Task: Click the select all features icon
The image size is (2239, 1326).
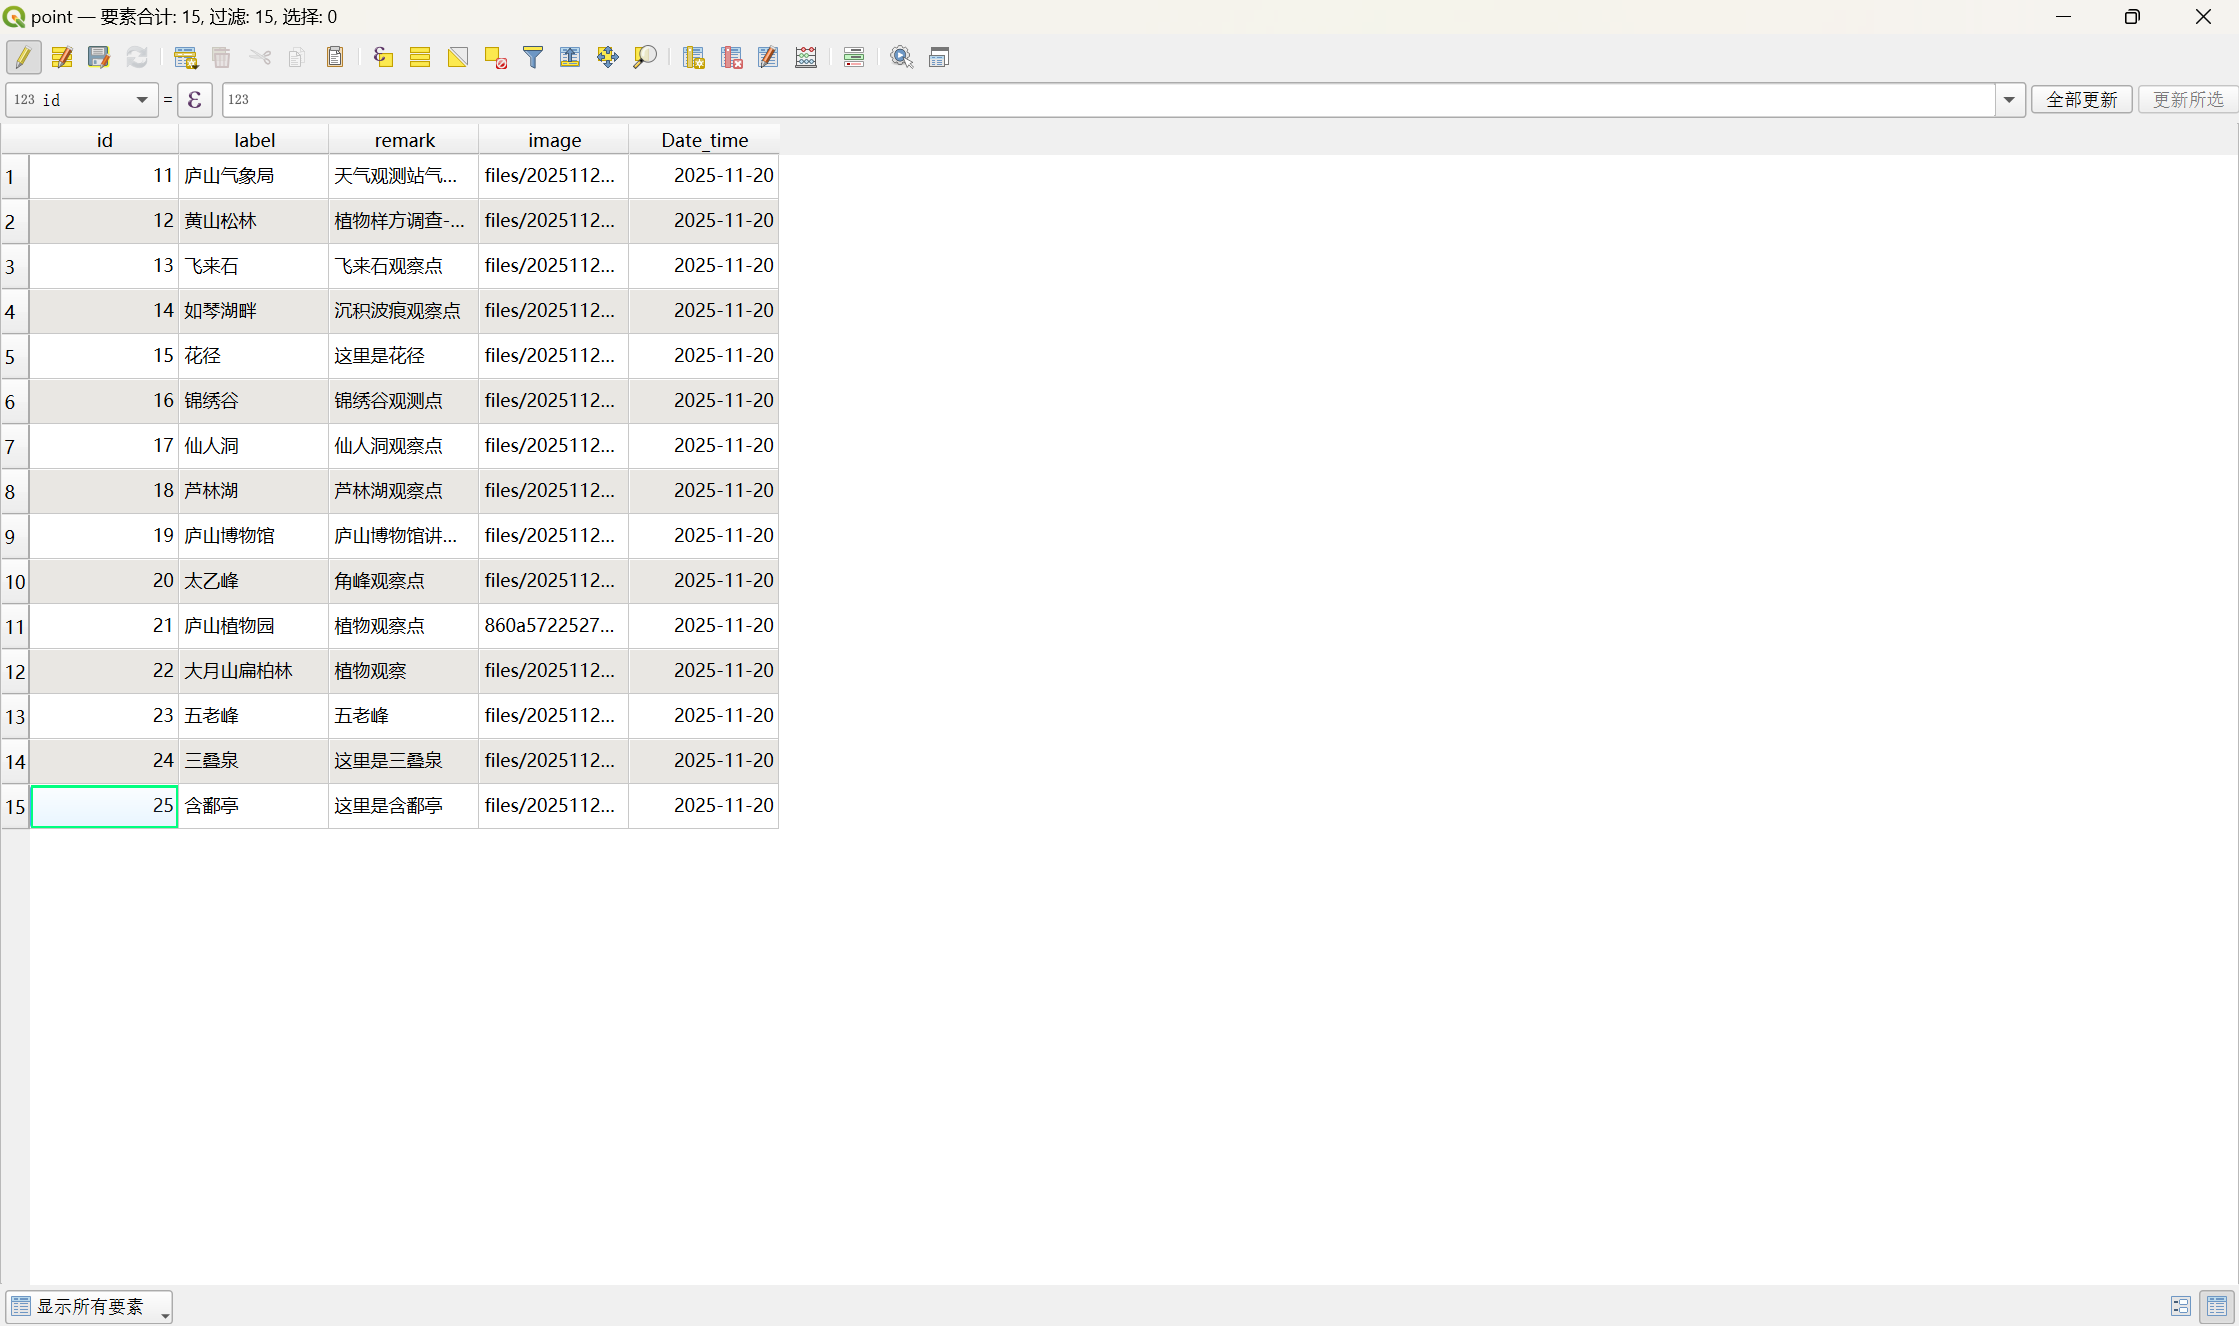Action: coord(420,57)
